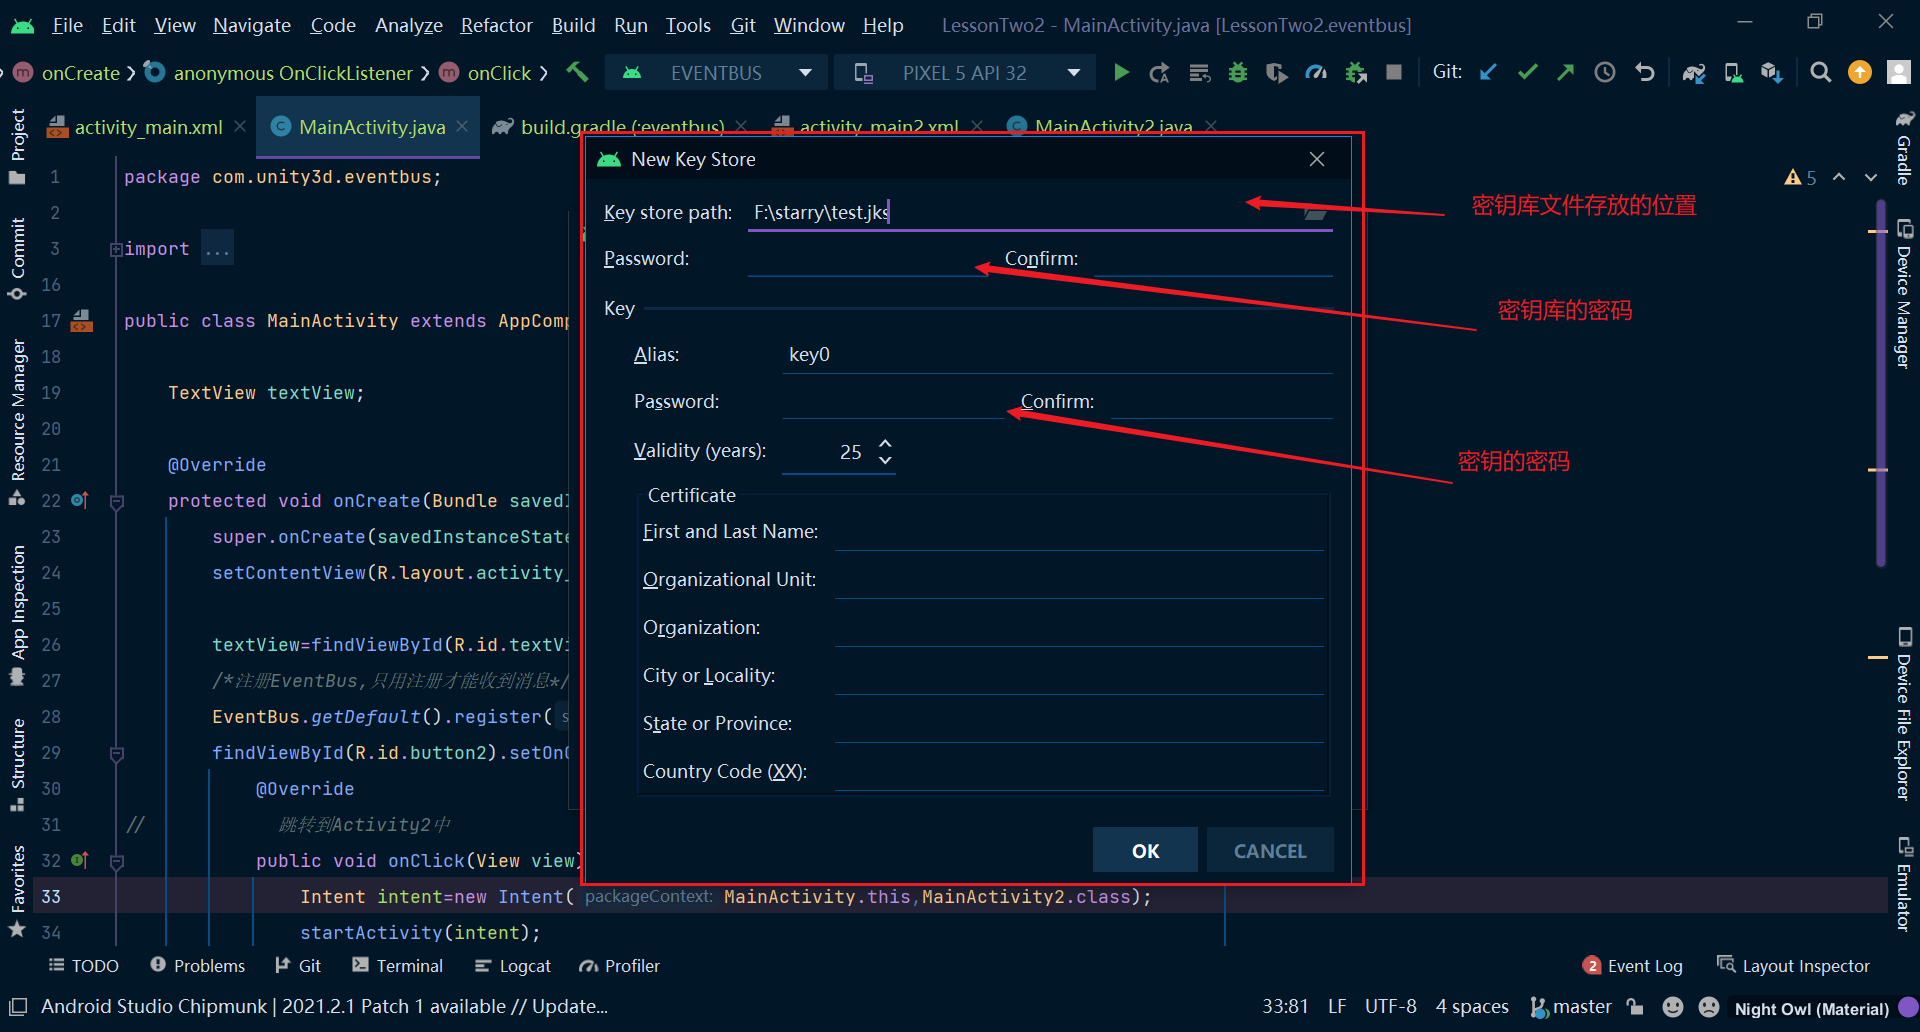Click the Make Project hammer icon
The height and width of the screenshot is (1032, 1920).
point(578,72)
